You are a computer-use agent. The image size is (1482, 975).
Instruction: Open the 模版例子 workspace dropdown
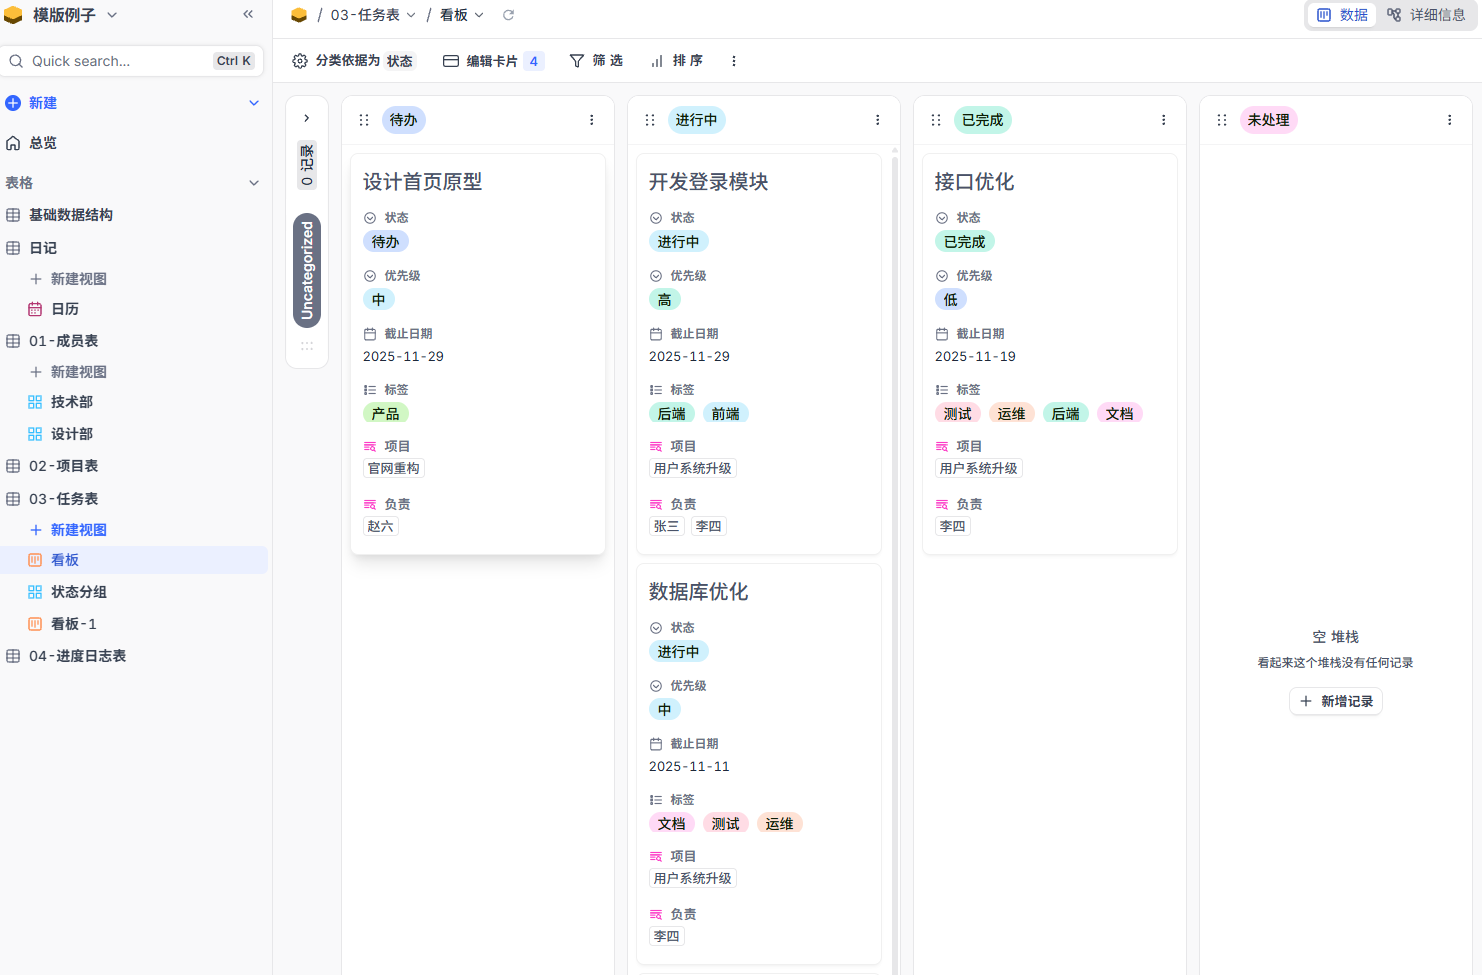tap(112, 15)
